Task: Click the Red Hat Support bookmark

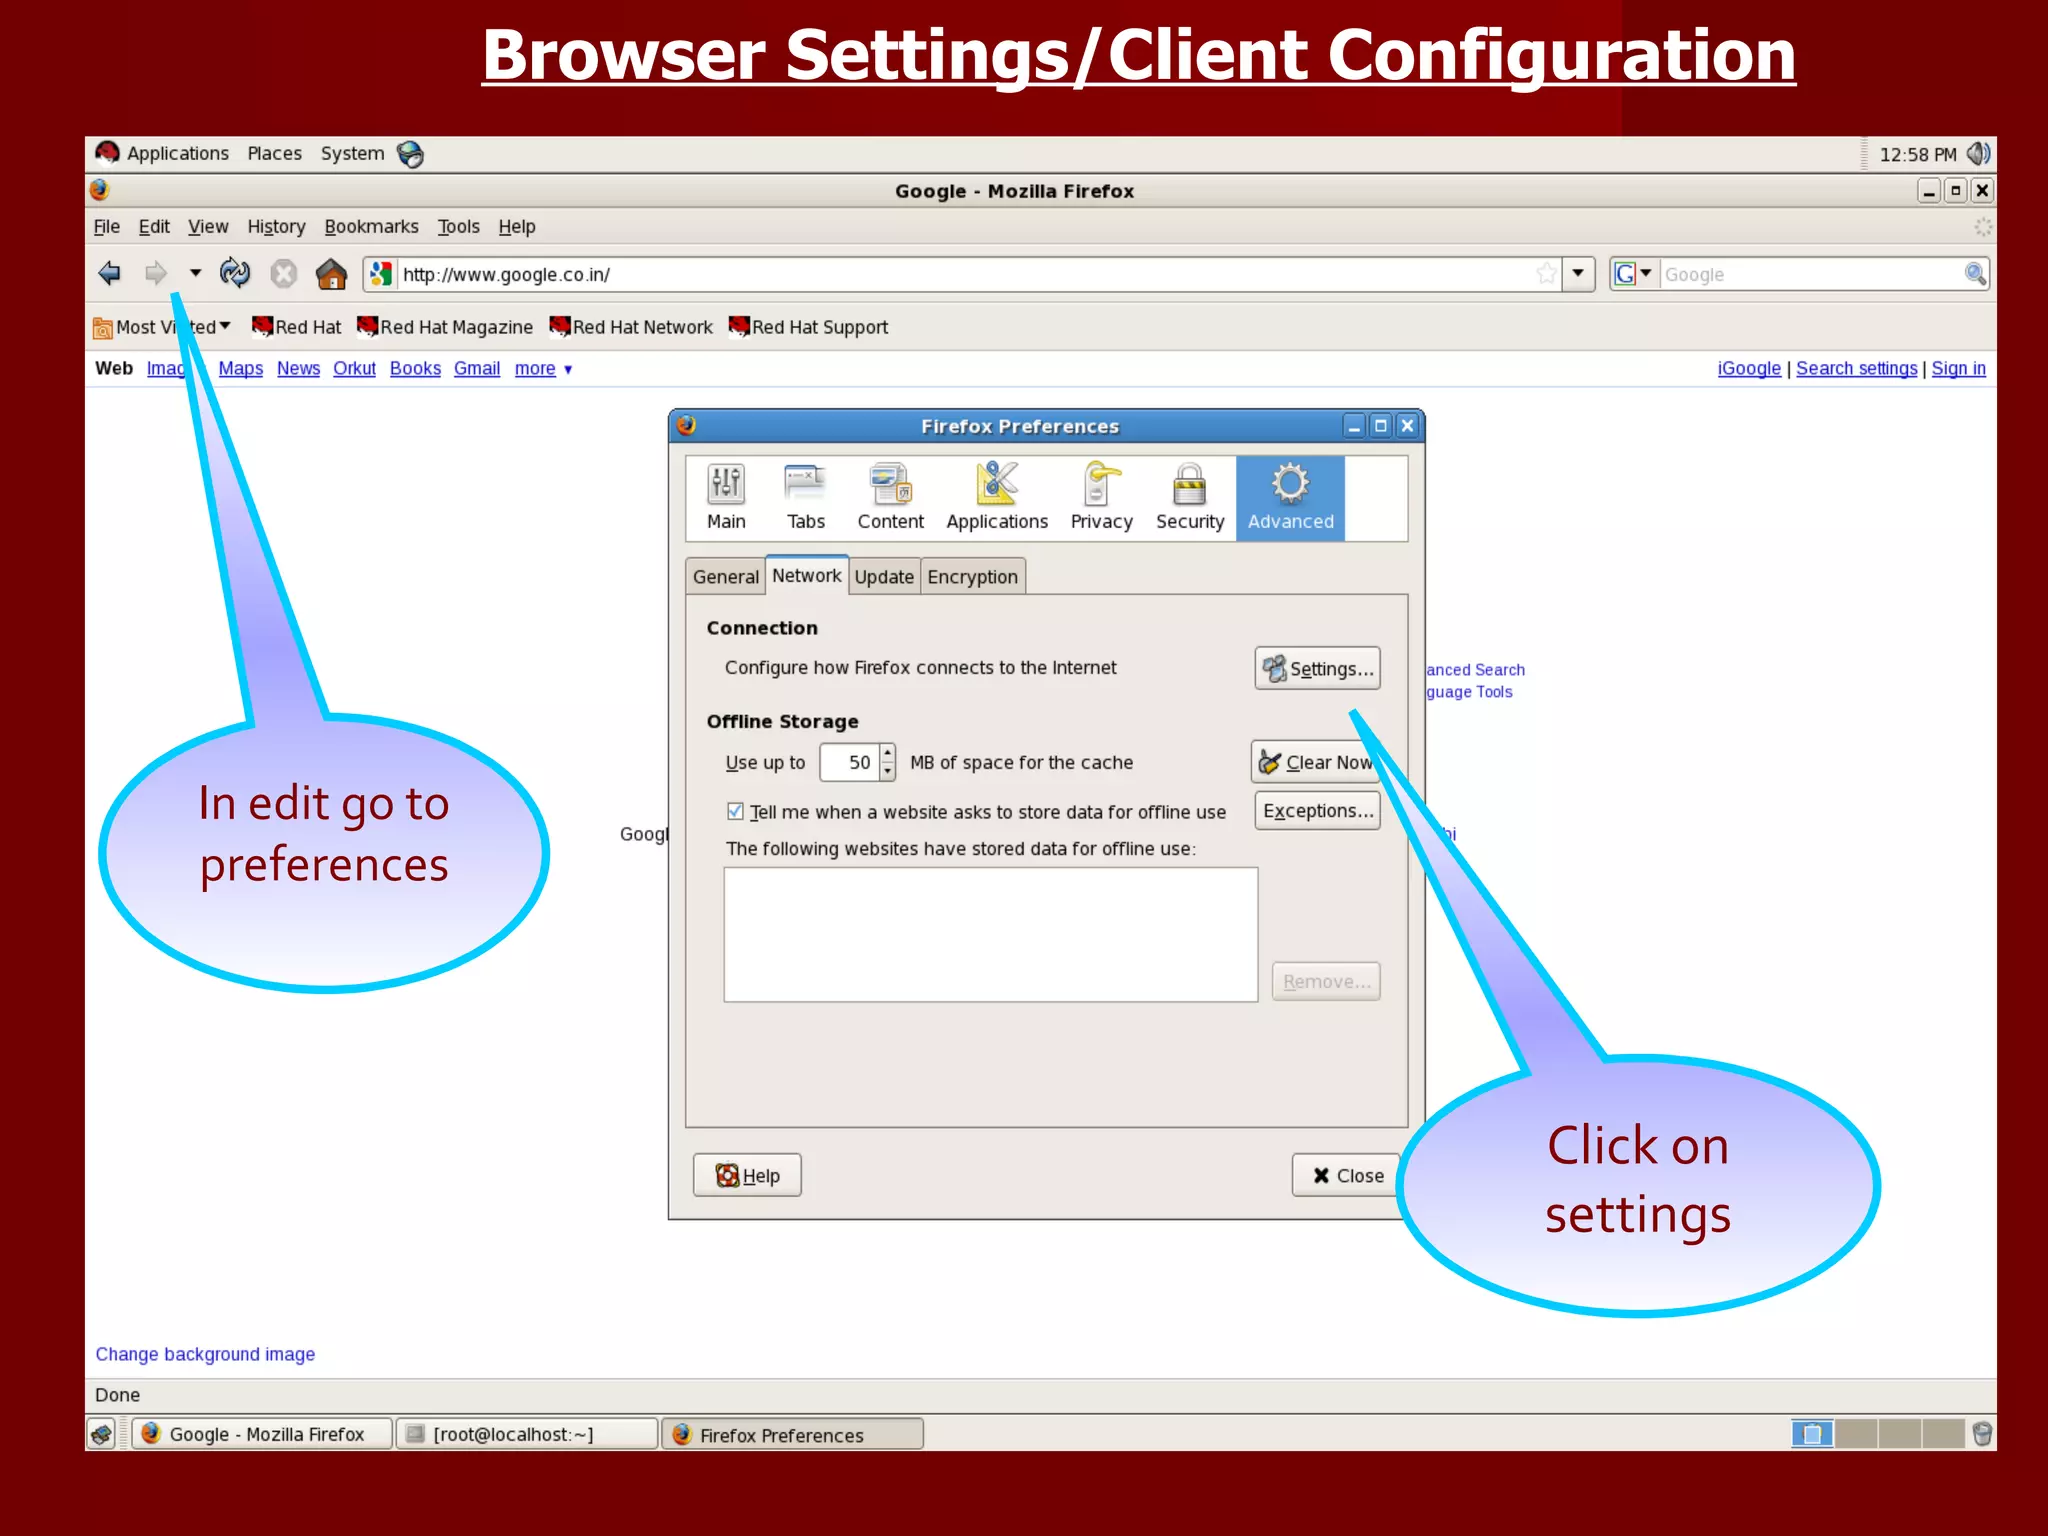Action: (x=809, y=327)
